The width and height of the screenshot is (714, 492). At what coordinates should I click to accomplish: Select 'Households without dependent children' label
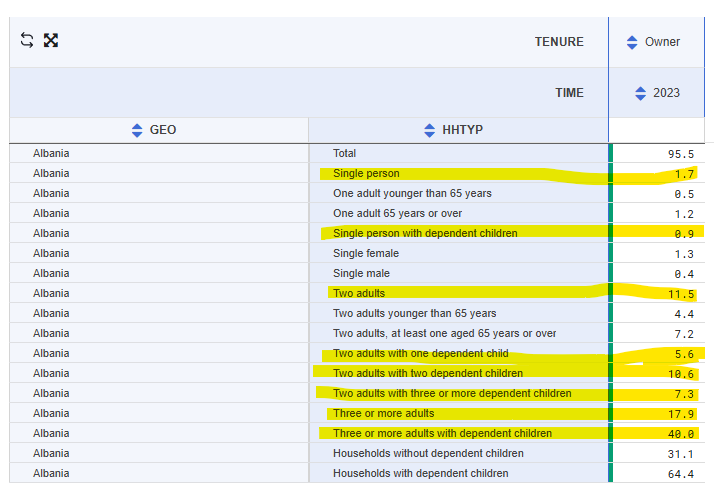[x=428, y=454]
